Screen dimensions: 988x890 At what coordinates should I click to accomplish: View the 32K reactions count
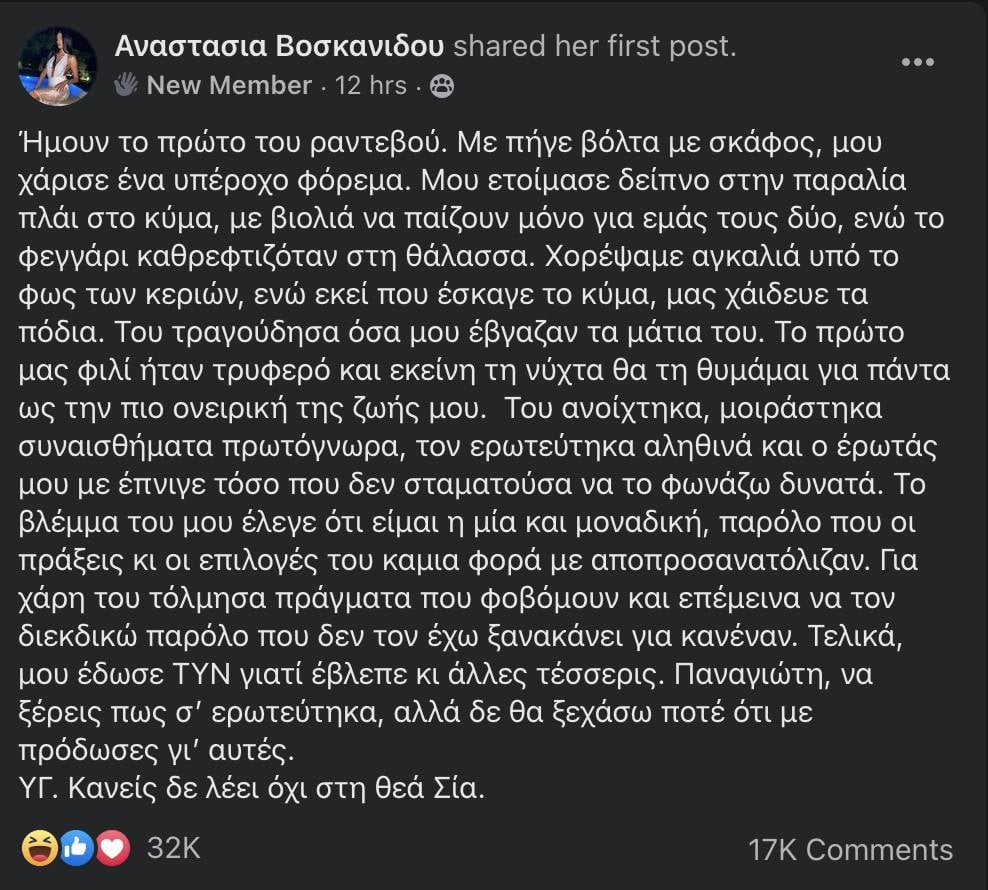(x=174, y=848)
